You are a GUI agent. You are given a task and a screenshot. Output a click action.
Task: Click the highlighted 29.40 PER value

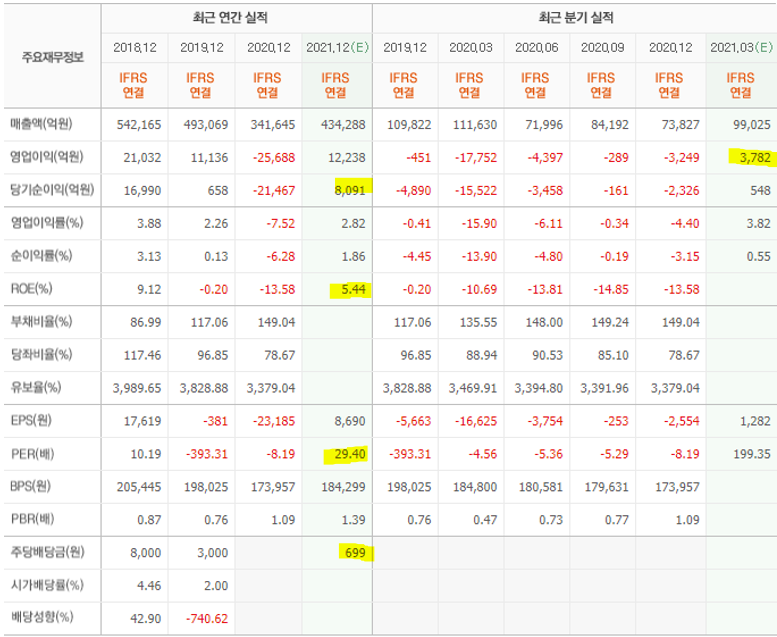[x=350, y=454]
